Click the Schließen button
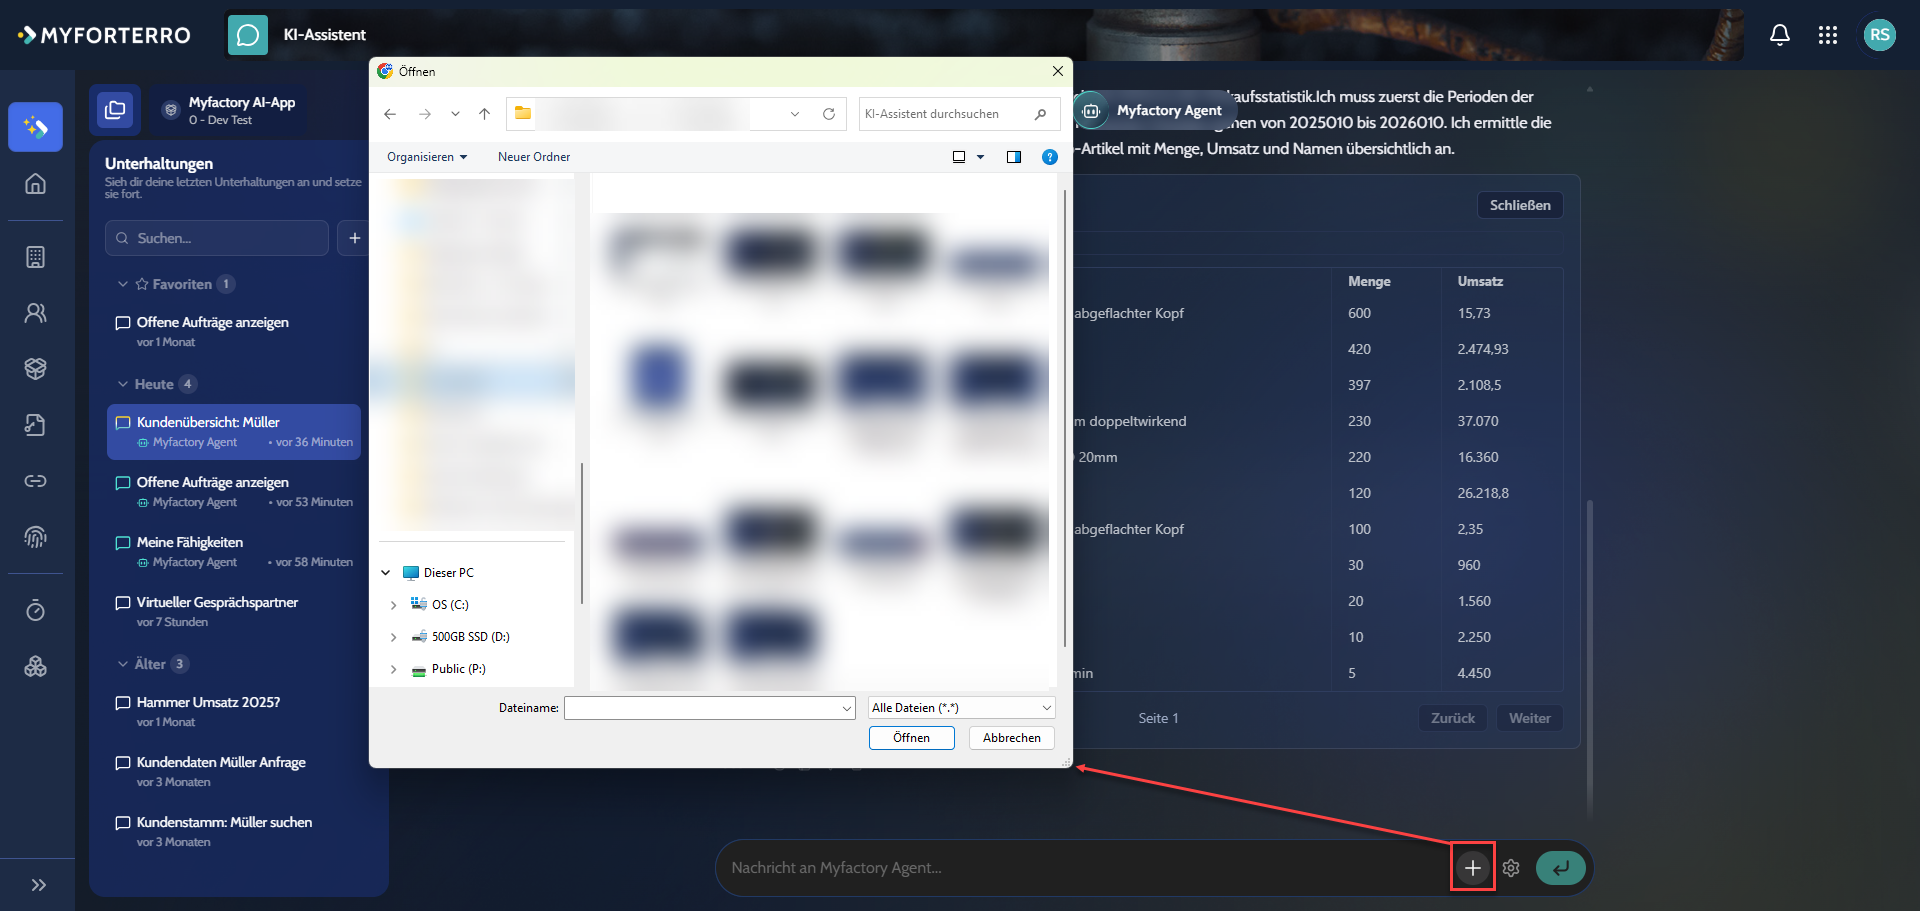The width and height of the screenshot is (1920, 911). point(1520,205)
